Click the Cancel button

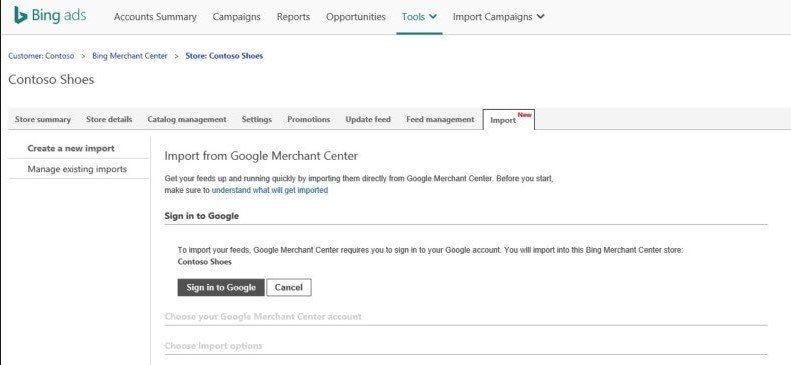point(289,287)
